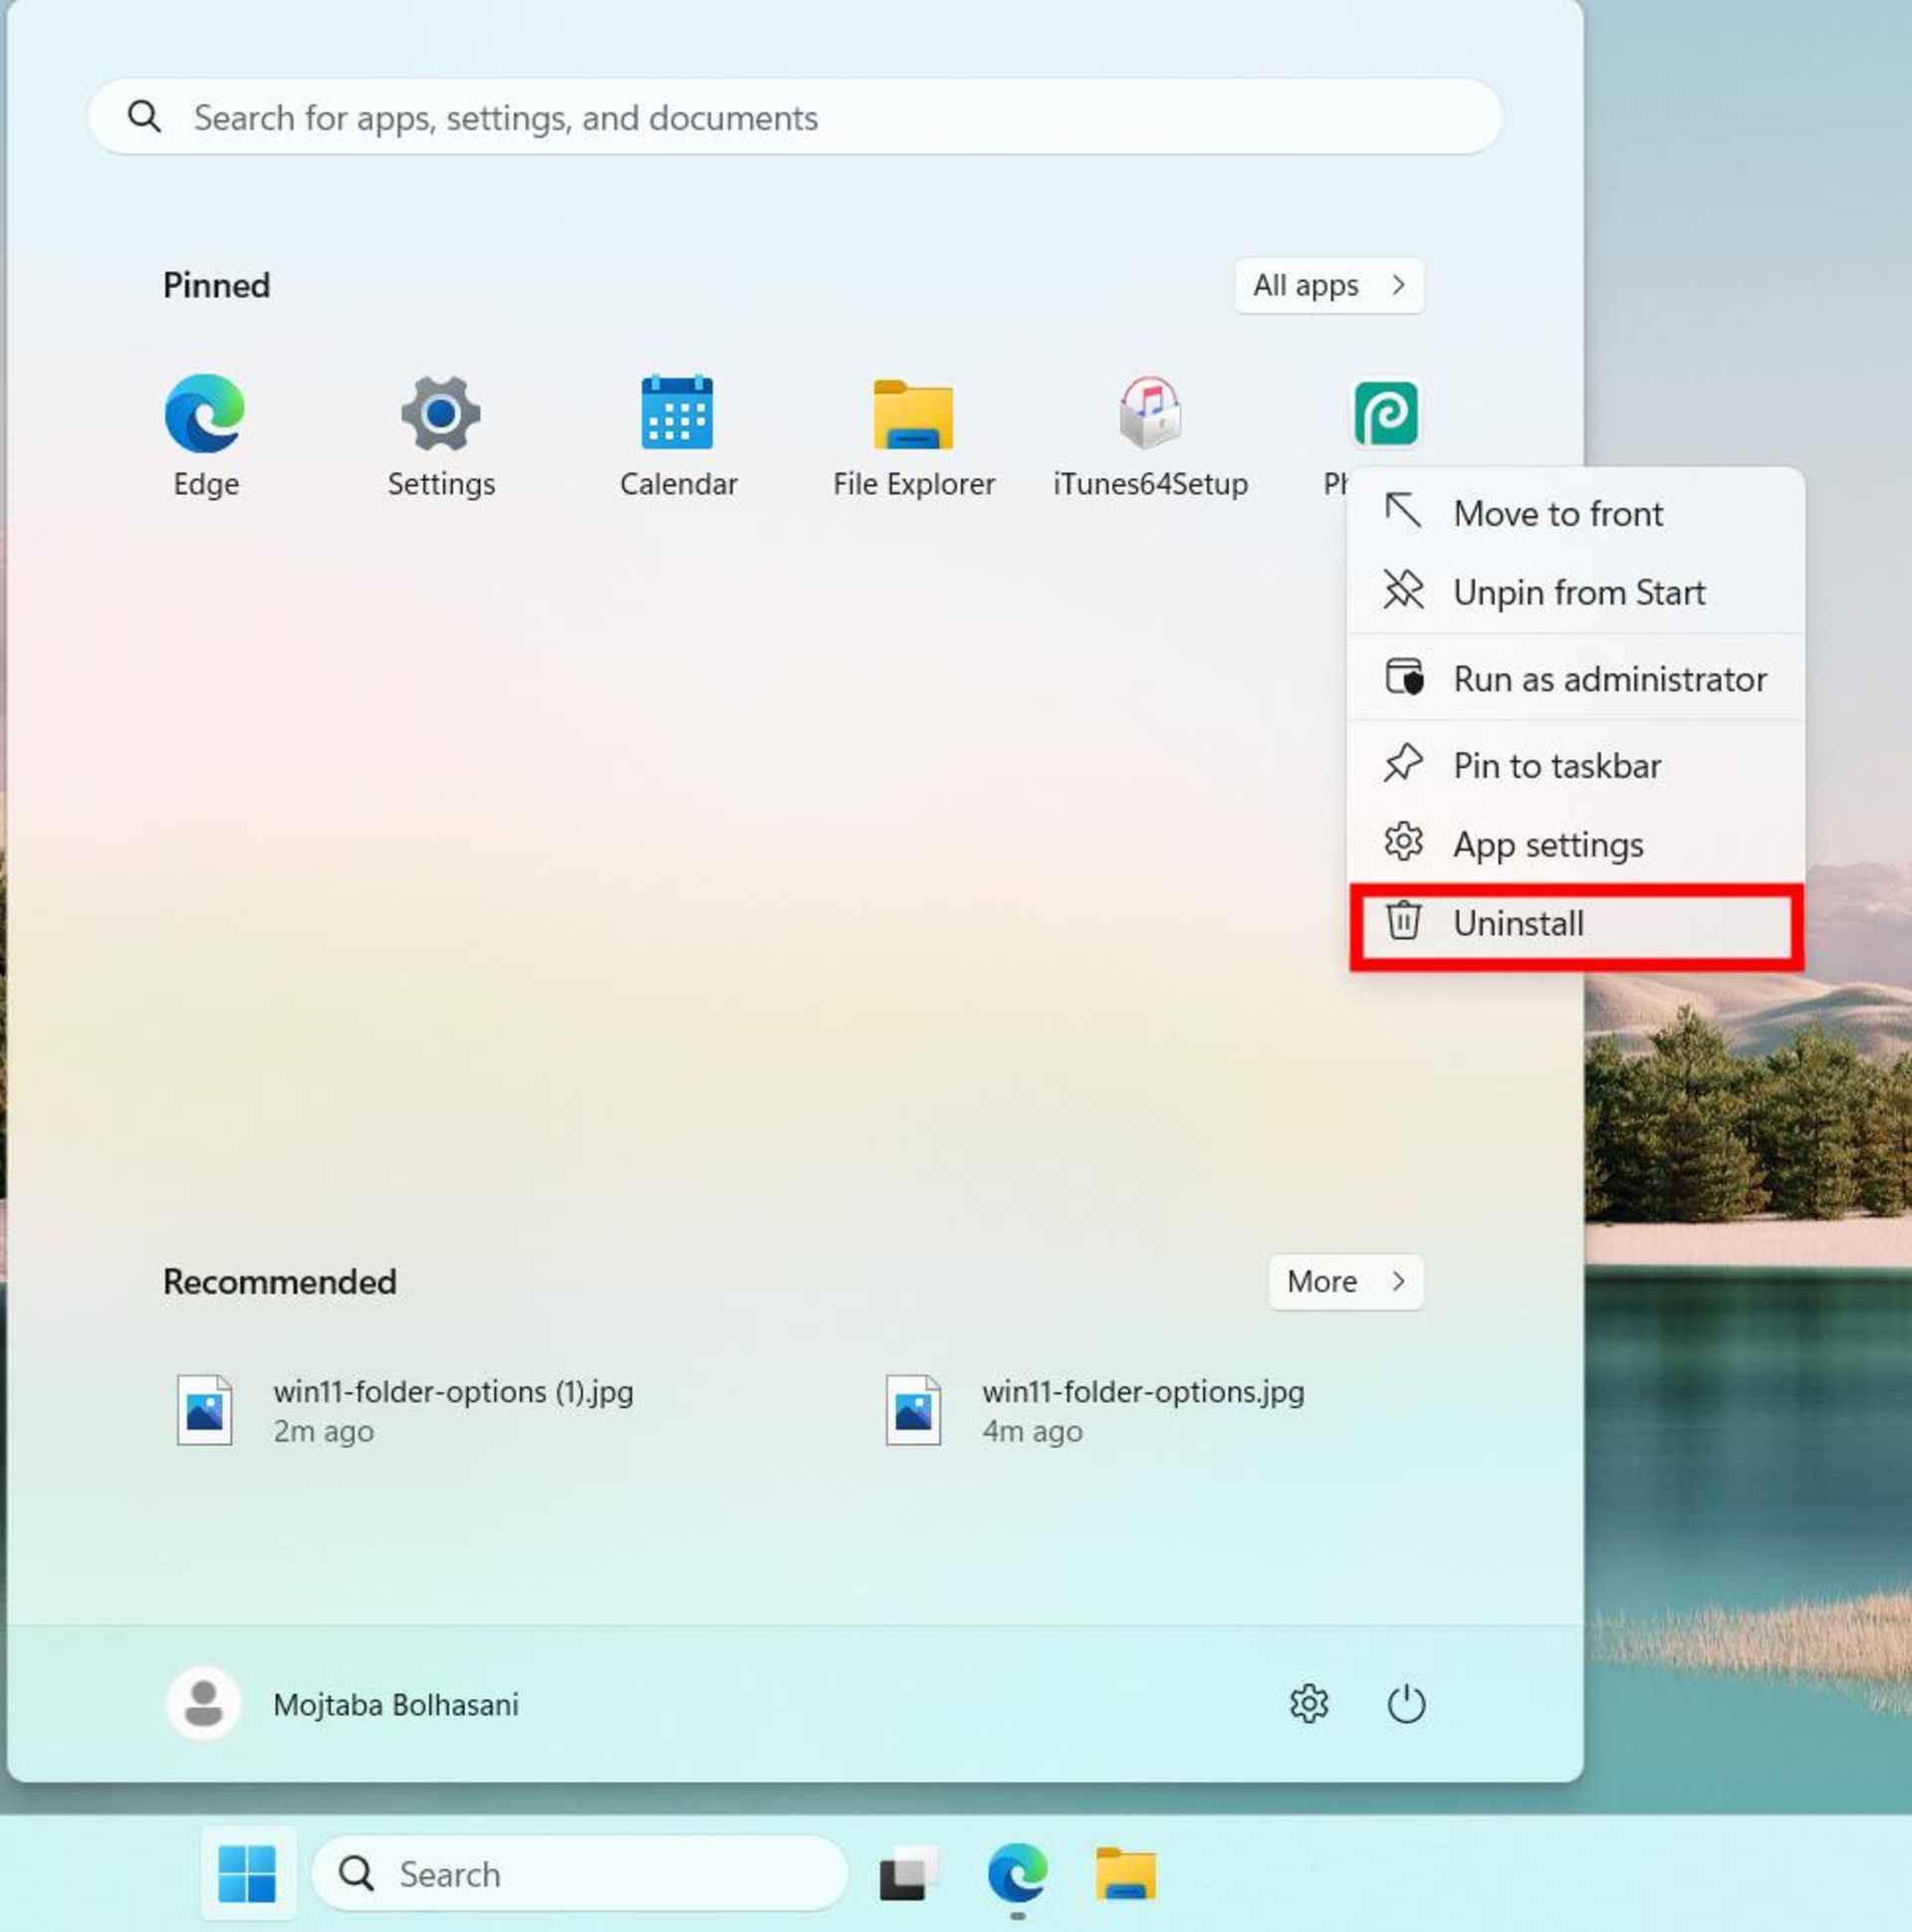Expand Recommended More section
1912x1932 pixels.
click(1344, 1281)
